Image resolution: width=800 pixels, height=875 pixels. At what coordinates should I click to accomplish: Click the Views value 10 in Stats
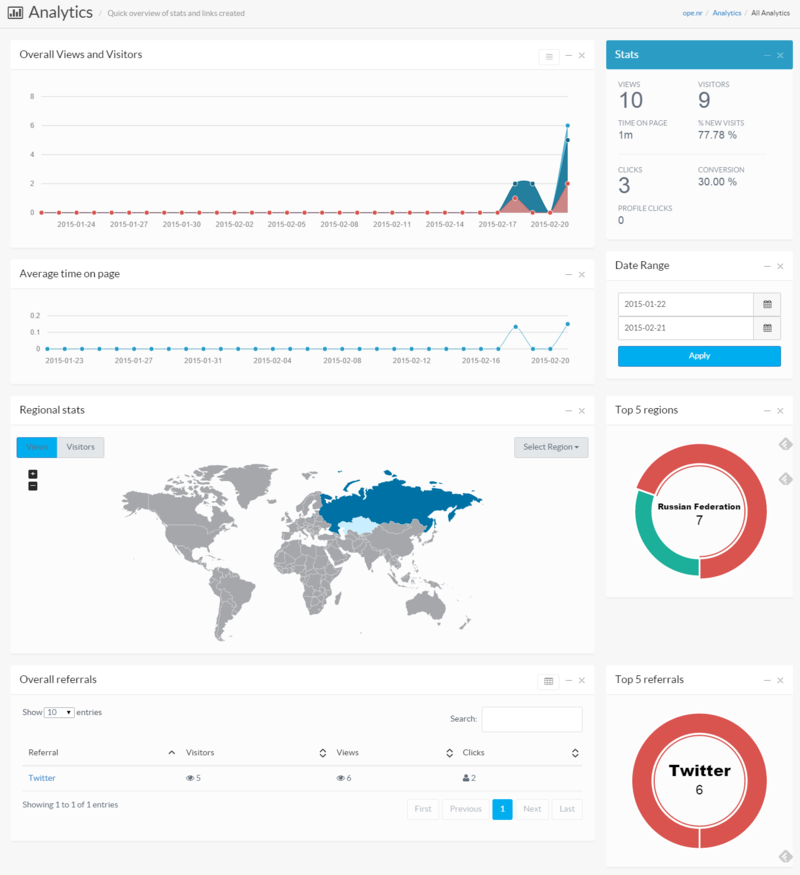point(631,101)
